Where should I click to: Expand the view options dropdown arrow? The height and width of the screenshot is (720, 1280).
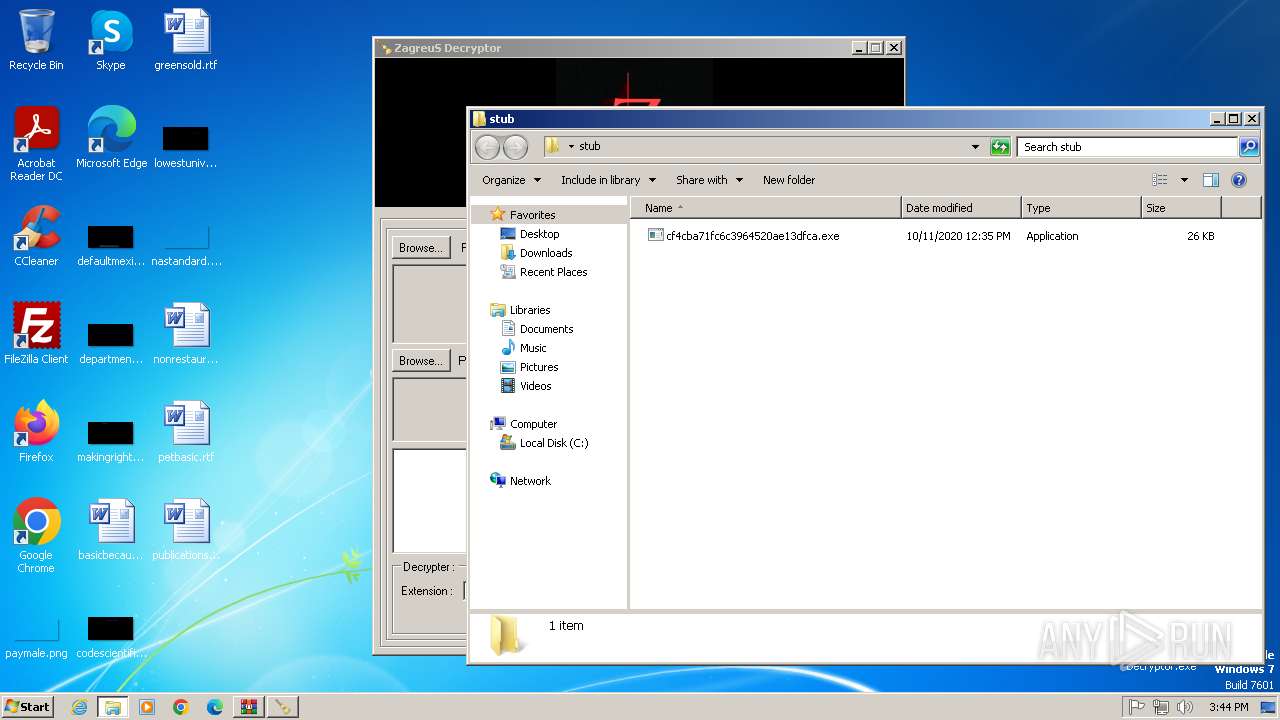click(x=1184, y=180)
